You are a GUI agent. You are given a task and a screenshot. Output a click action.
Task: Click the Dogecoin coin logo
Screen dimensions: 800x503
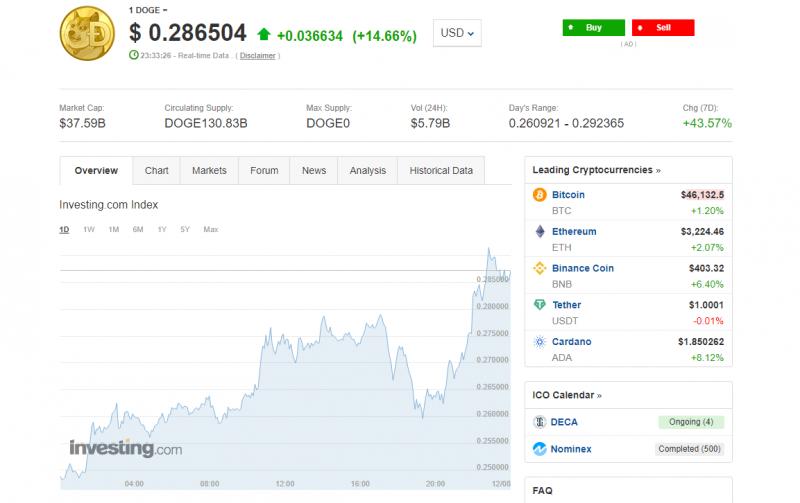click(x=87, y=33)
